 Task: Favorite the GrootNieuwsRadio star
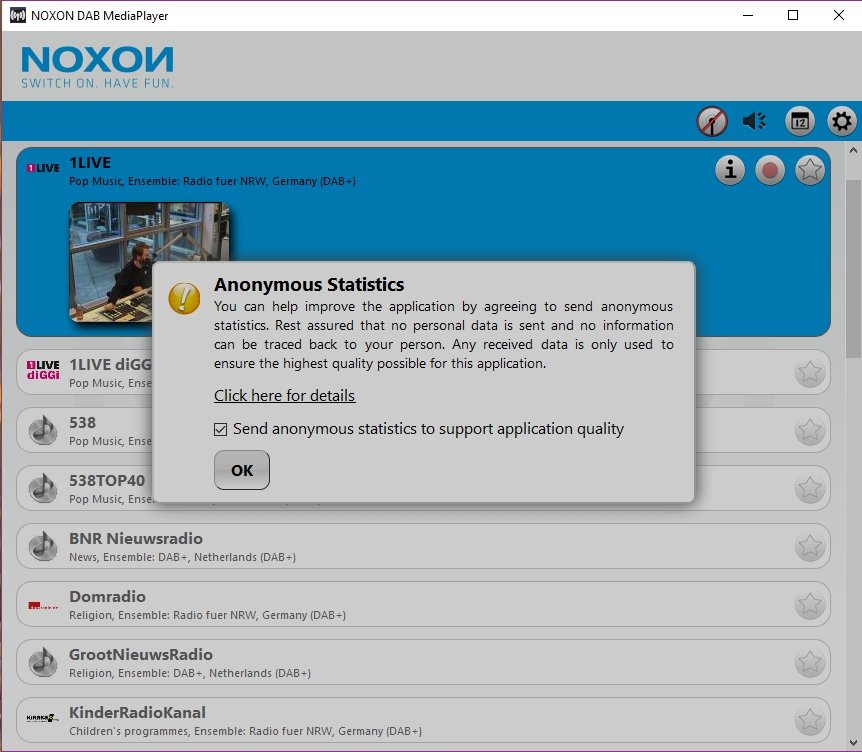point(810,662)
